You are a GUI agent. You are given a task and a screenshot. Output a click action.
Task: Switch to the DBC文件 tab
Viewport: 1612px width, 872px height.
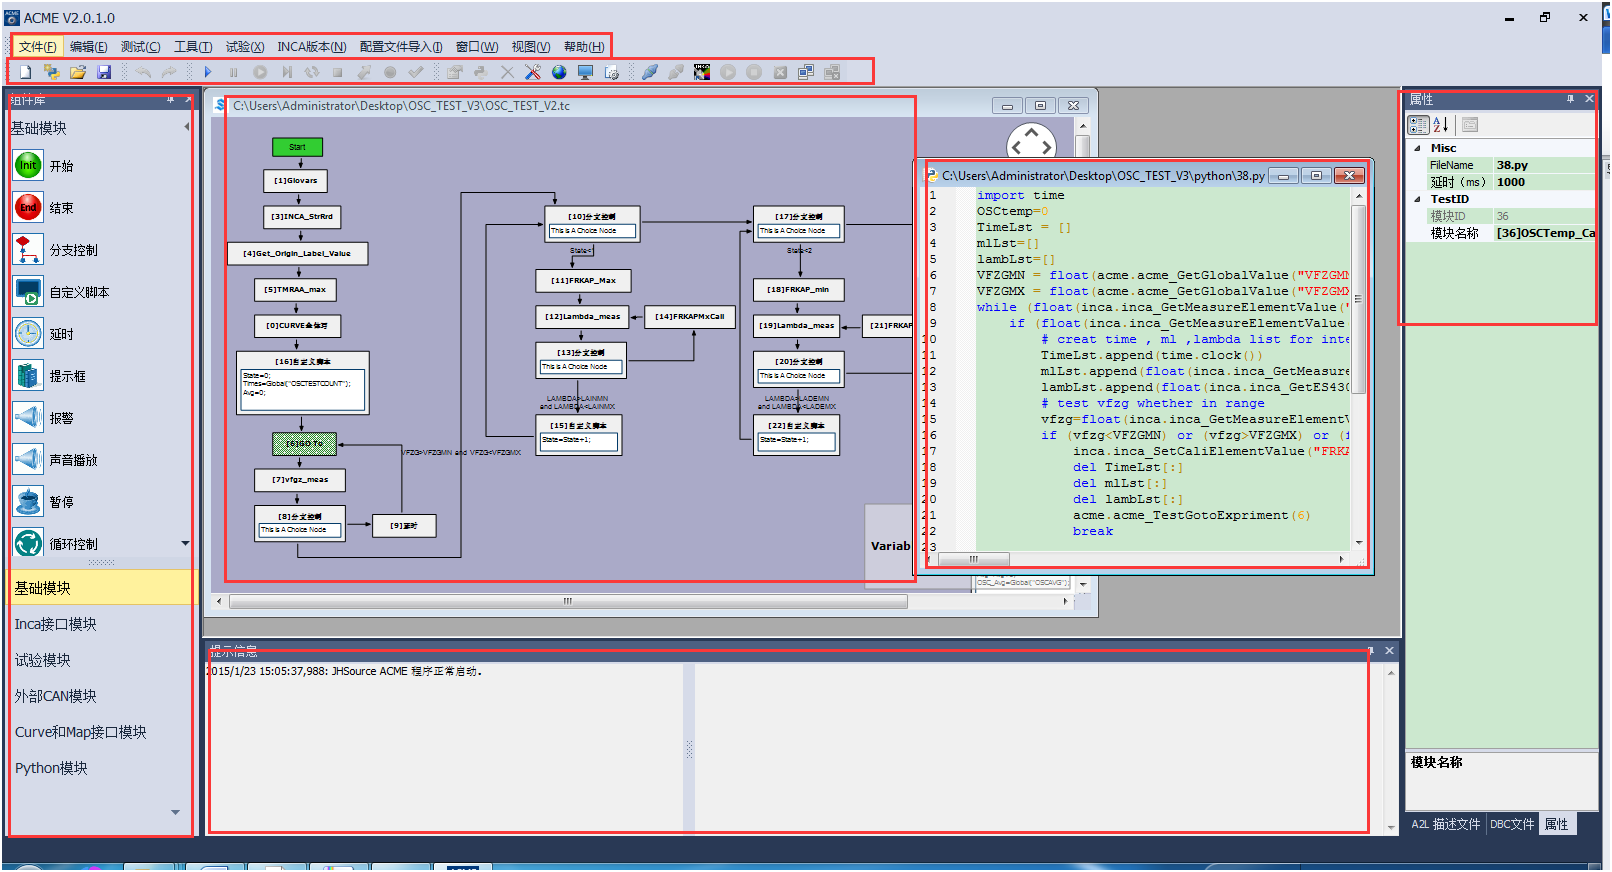click(x=1511, y=825)
